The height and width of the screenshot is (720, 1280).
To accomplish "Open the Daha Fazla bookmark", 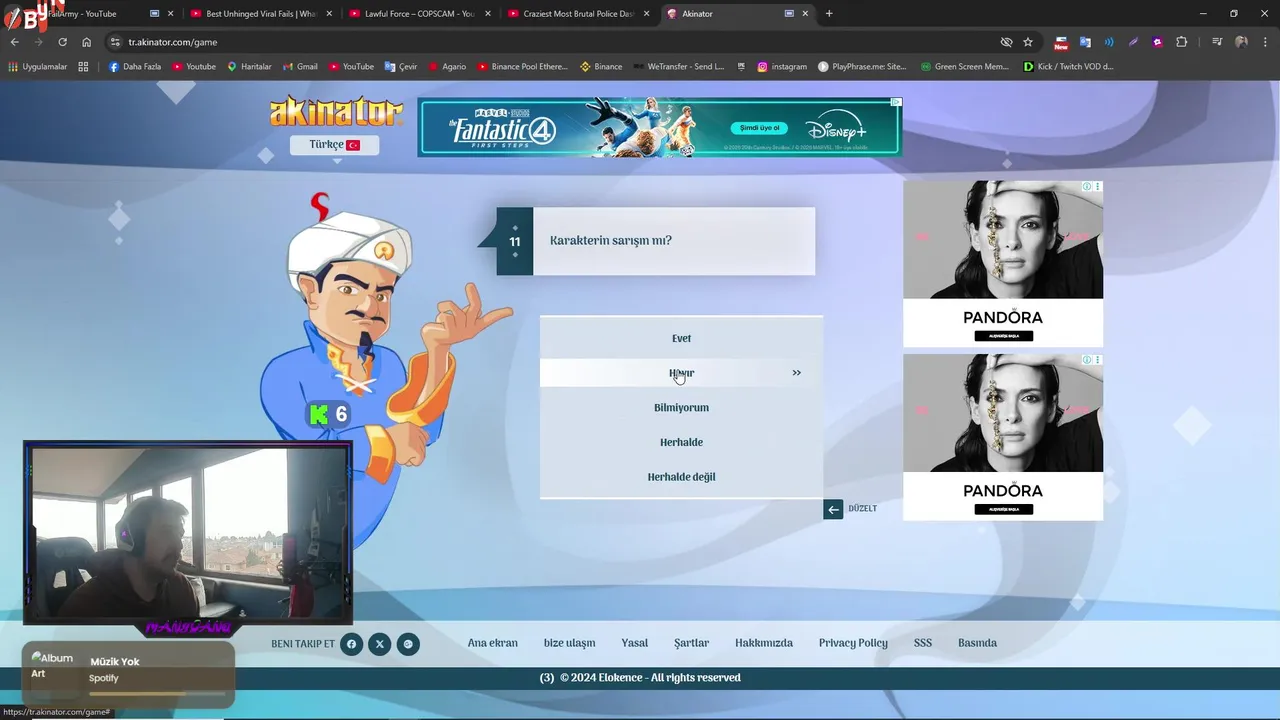I will (x=135, y=67).
